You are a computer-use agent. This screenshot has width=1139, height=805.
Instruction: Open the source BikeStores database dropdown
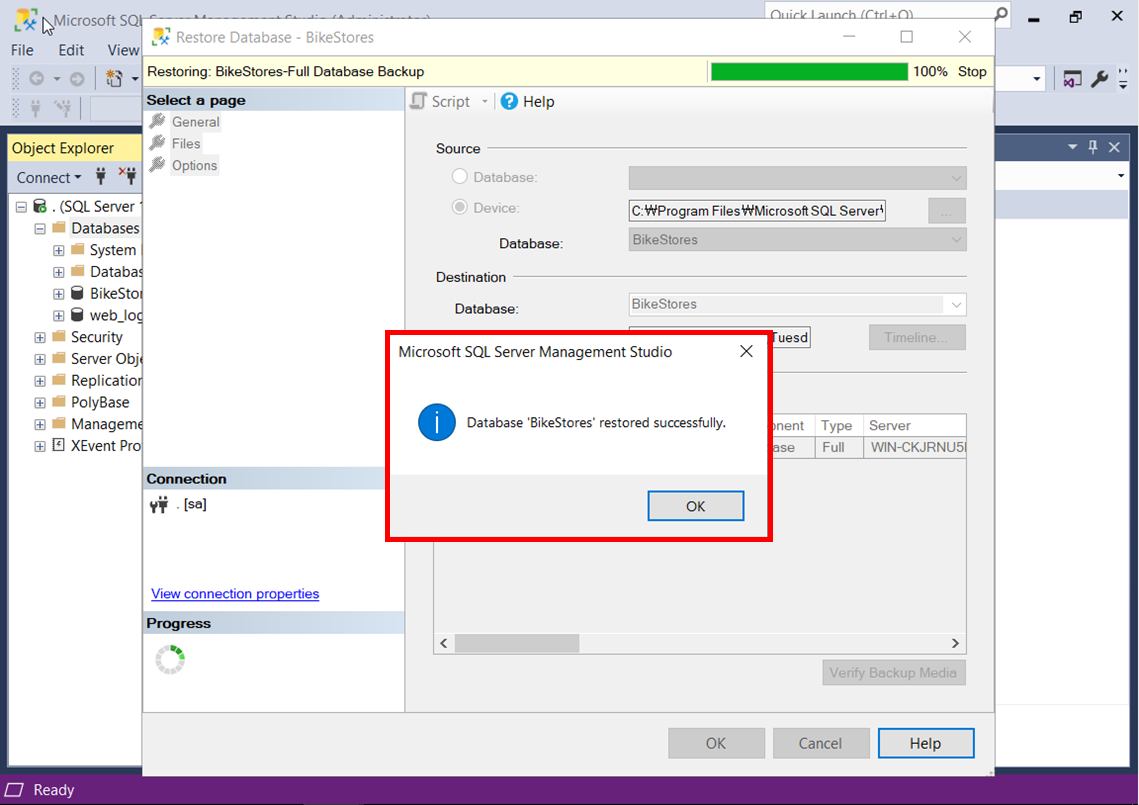[x=797, y=240]
